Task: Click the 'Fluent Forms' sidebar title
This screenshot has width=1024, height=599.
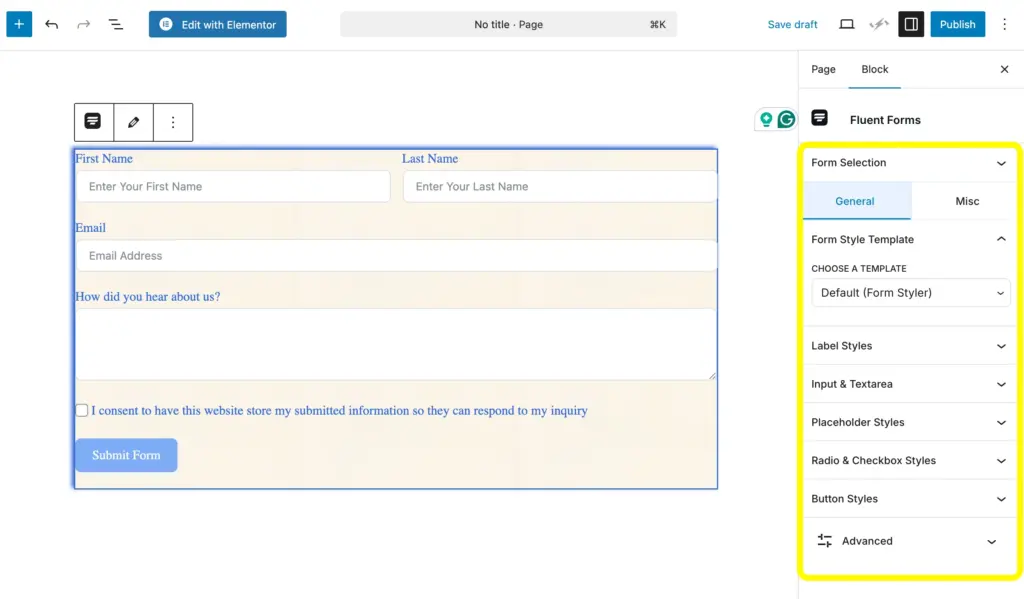Action: click(885, 120)
